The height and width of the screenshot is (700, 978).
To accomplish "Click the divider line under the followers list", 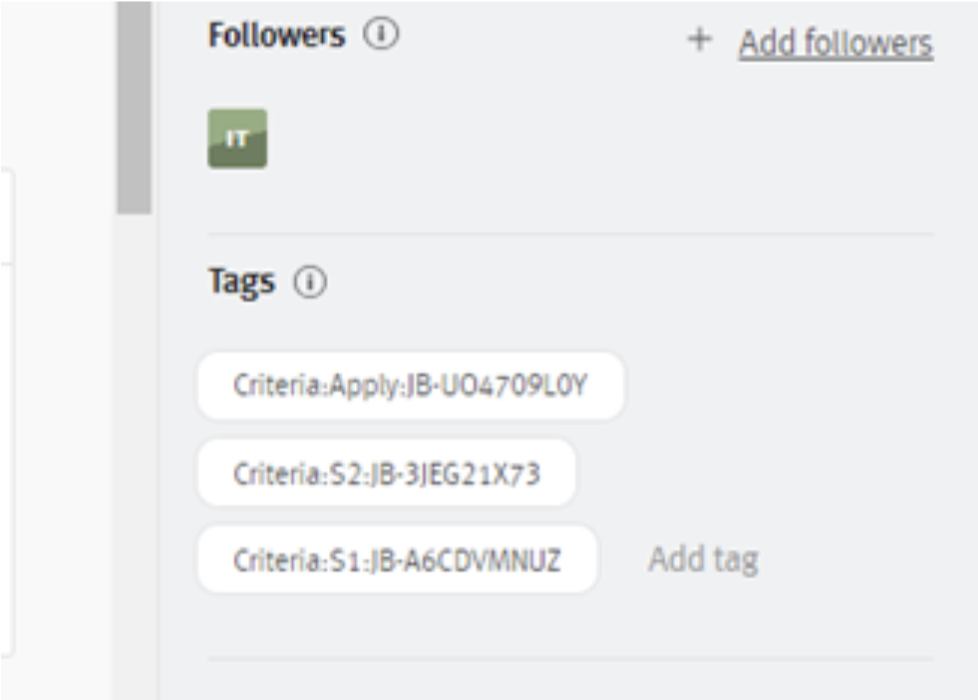I will (571, 234).
